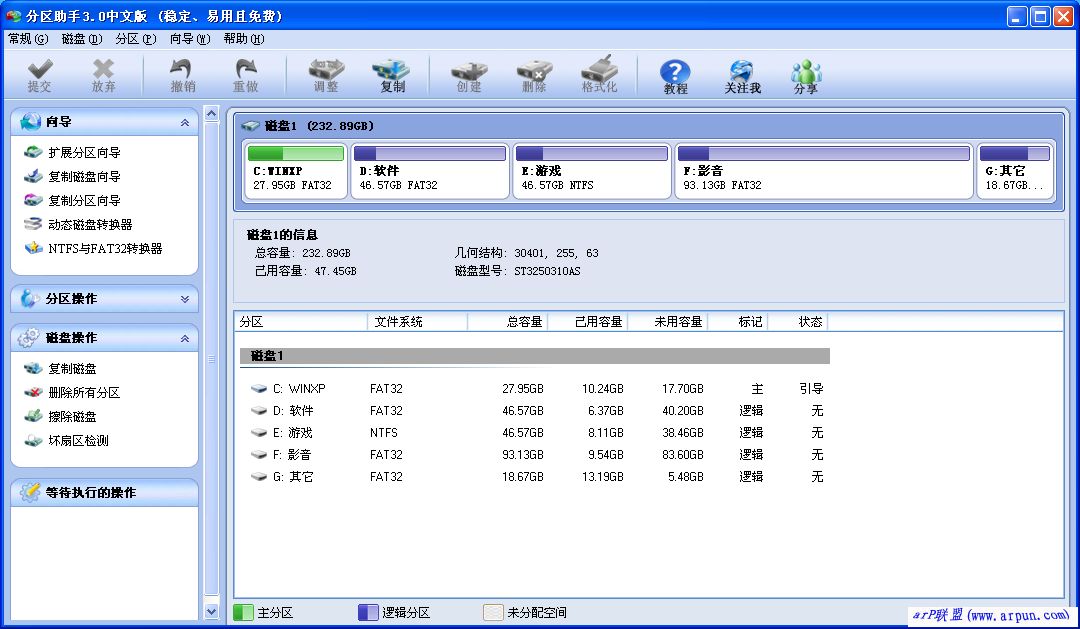Open the 教程 (Tutorial) help icon
1080x629 pixels.
tap(676, 75)
